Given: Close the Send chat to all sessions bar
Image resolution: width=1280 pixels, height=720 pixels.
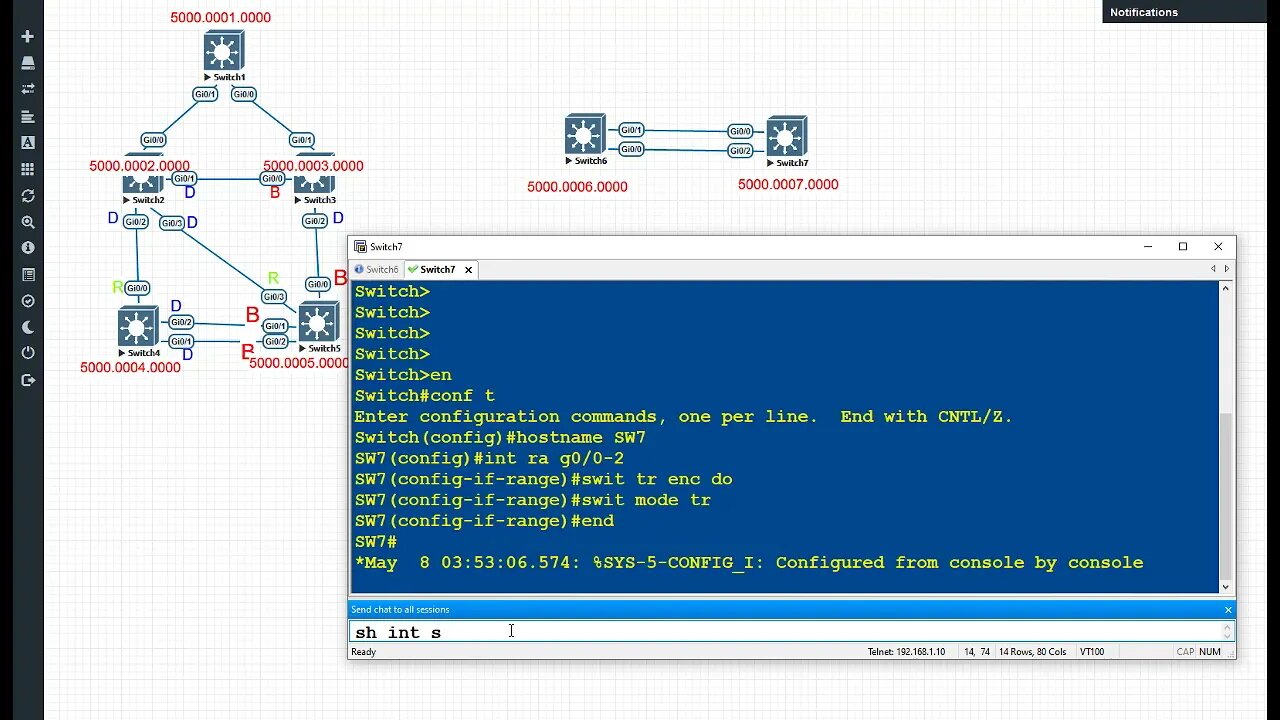Looking at the screenshot, I should (x=1228, y=609).
